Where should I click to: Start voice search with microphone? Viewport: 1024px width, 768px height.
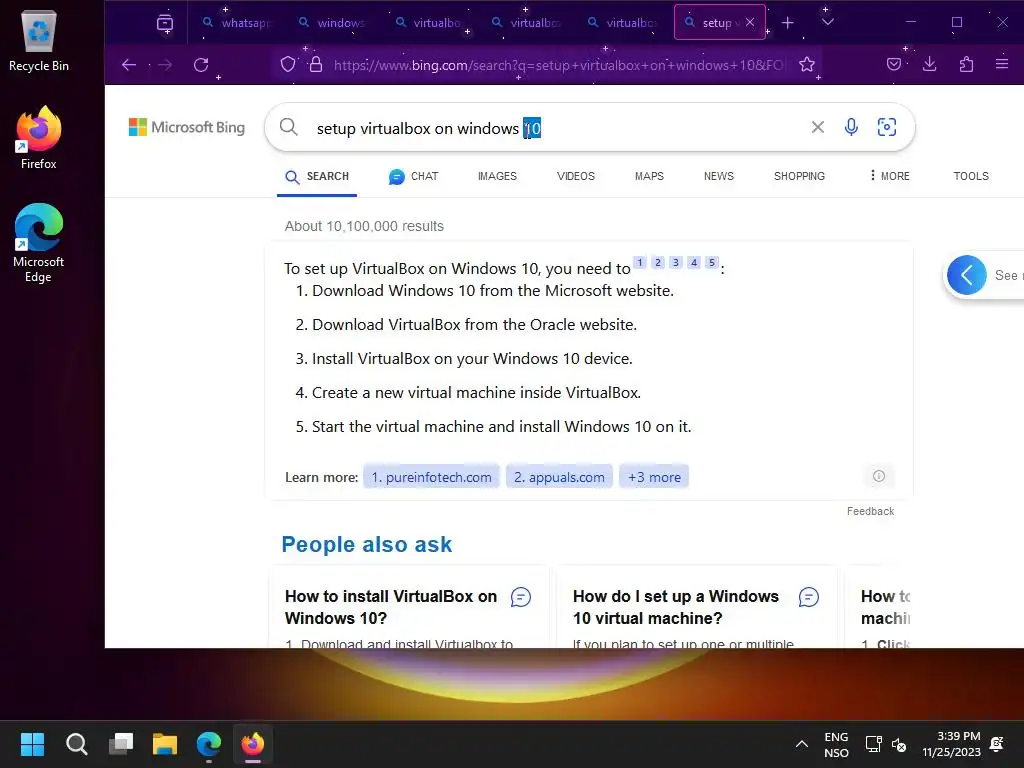click(x=851, y=127)
